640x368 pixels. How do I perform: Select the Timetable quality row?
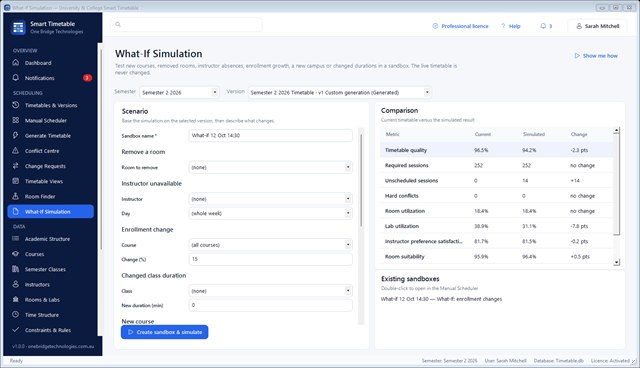point(496,150)
